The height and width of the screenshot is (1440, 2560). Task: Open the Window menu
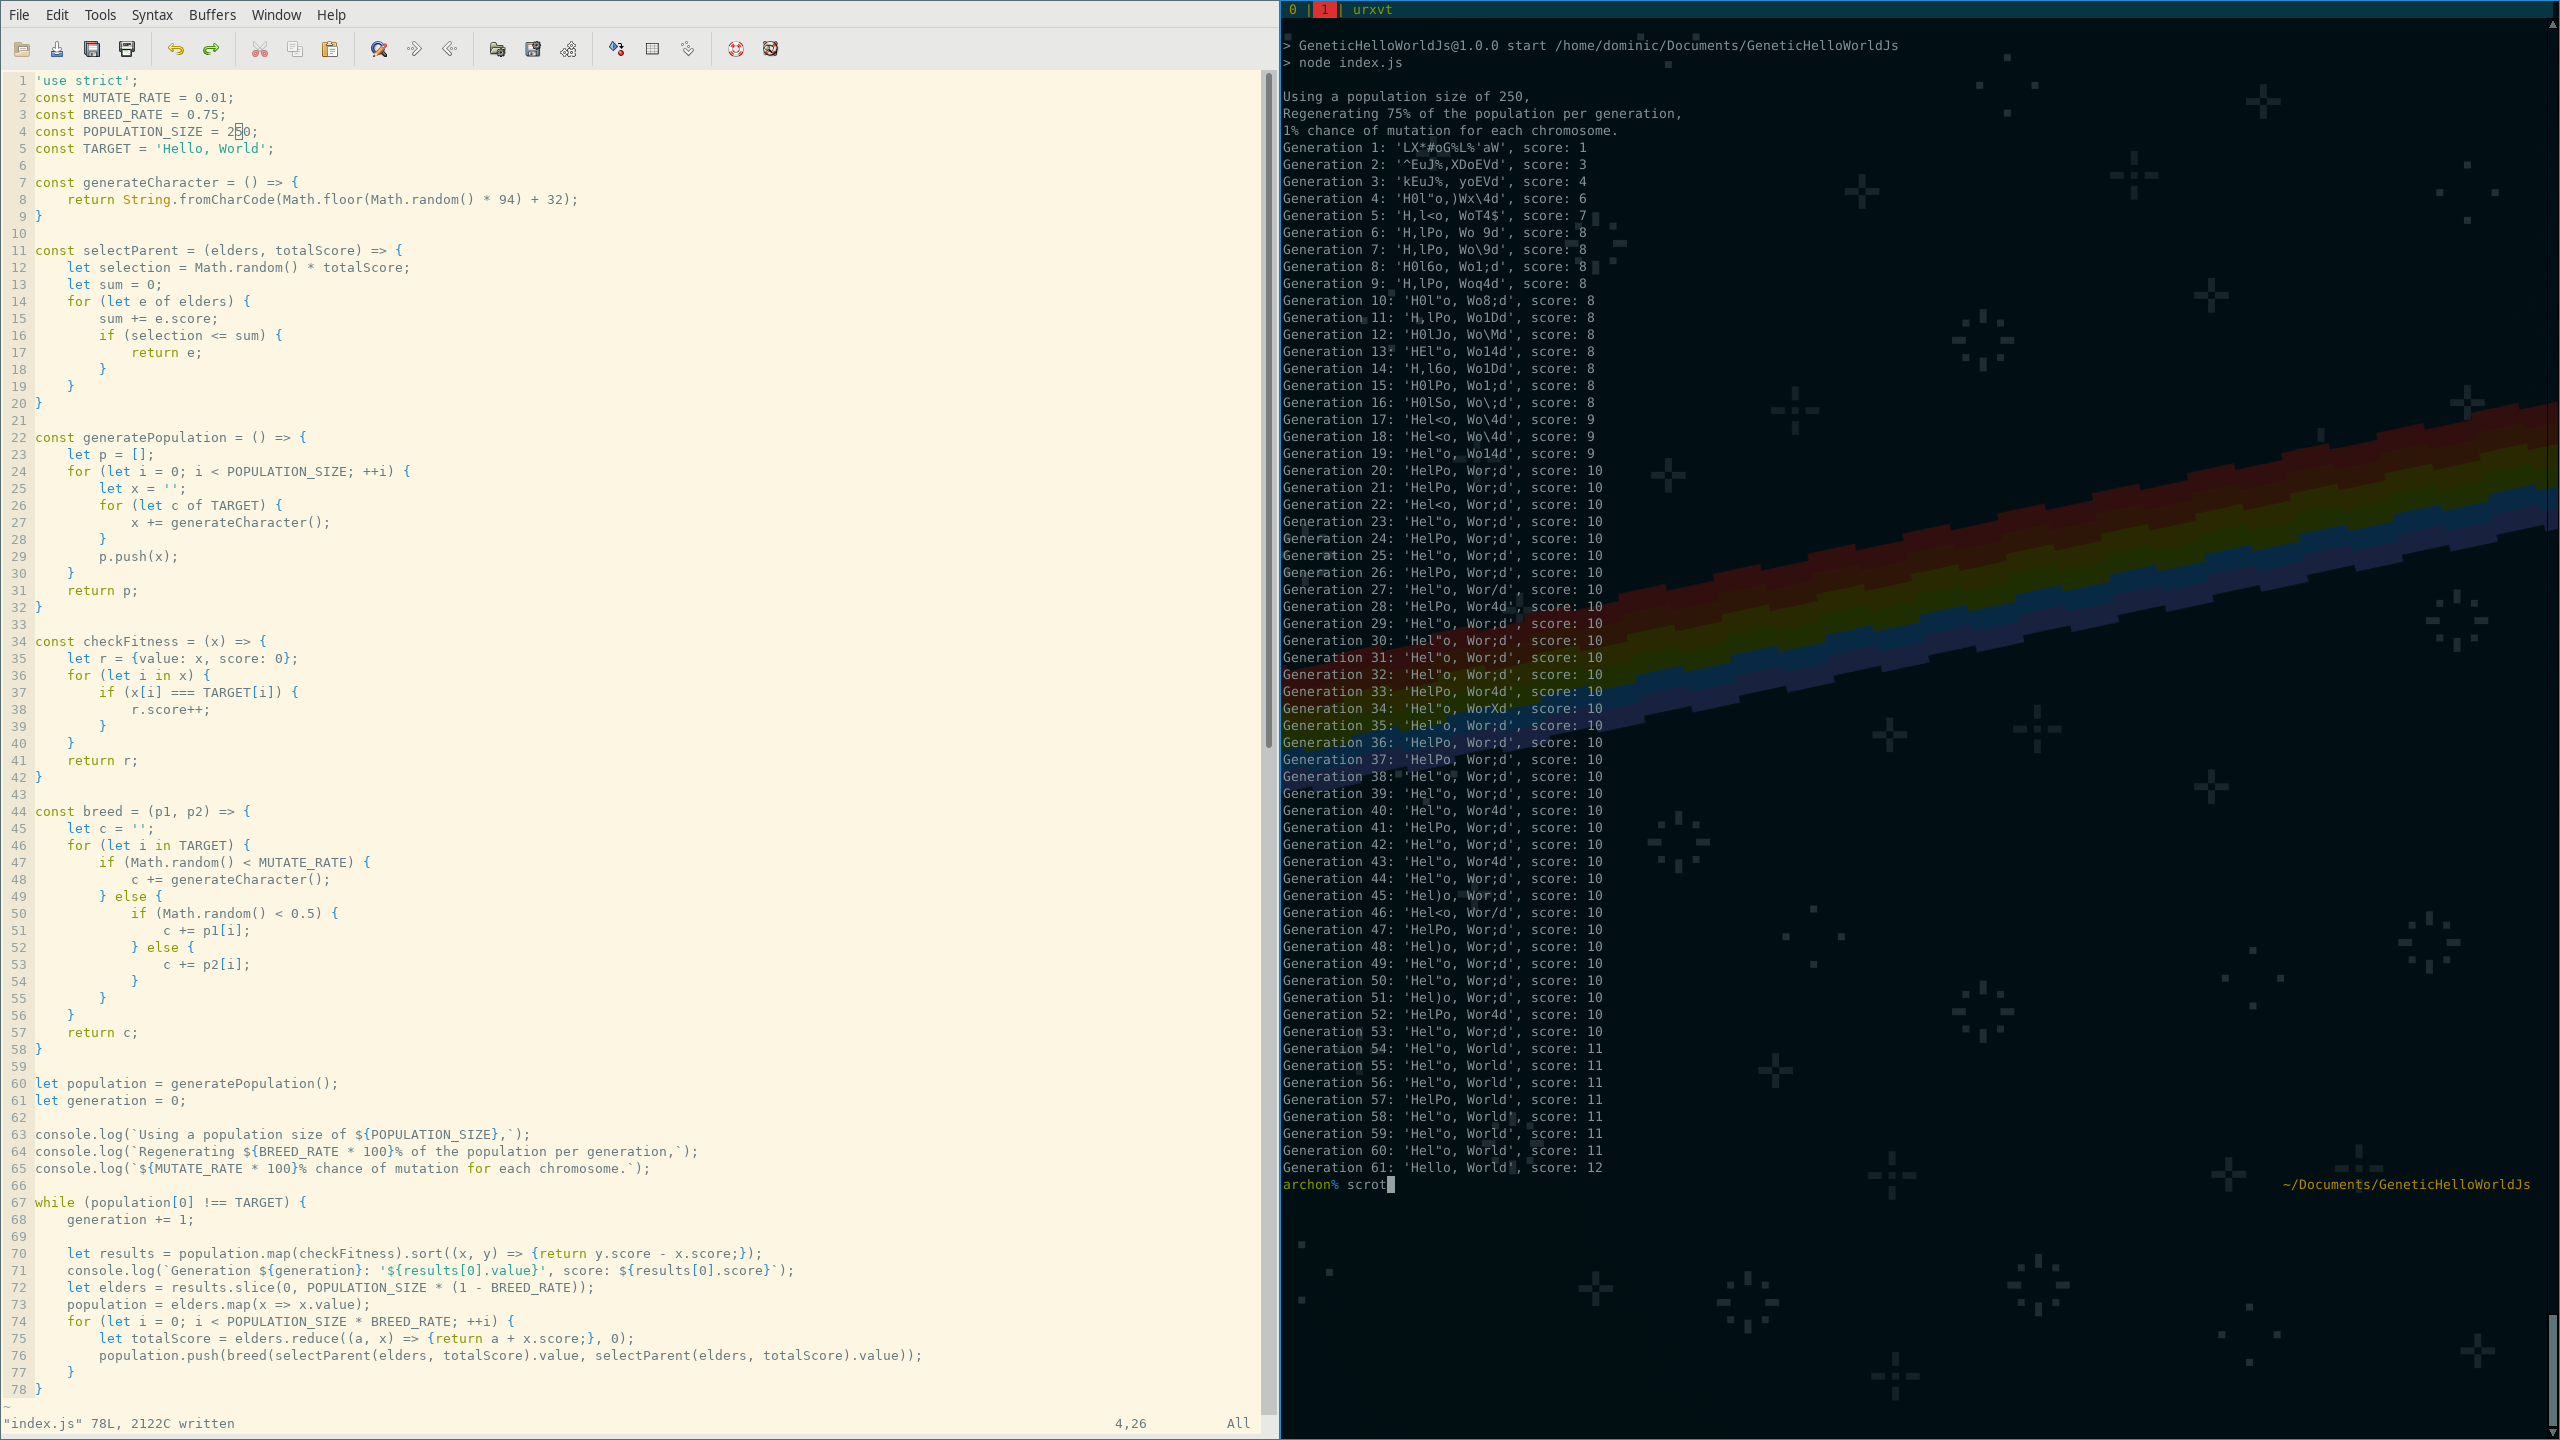coord(276,15)
